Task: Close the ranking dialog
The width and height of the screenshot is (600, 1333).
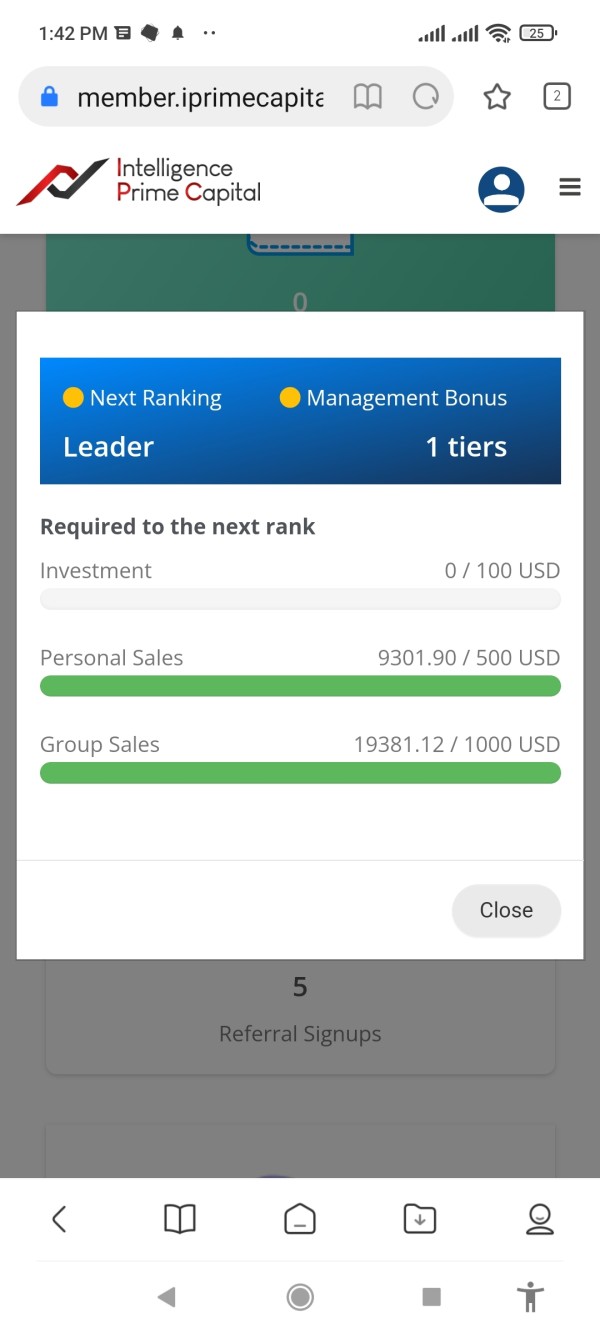Action: [x=506, y=910]
